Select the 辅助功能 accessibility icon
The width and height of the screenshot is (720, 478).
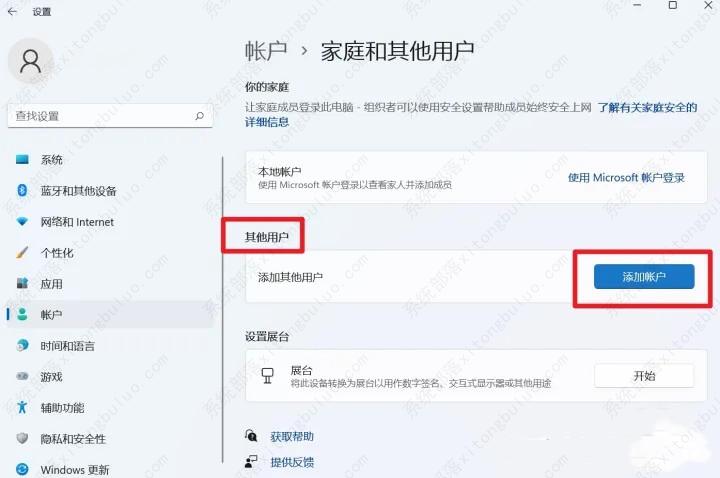pyautogui.click(x=22, y=407)
